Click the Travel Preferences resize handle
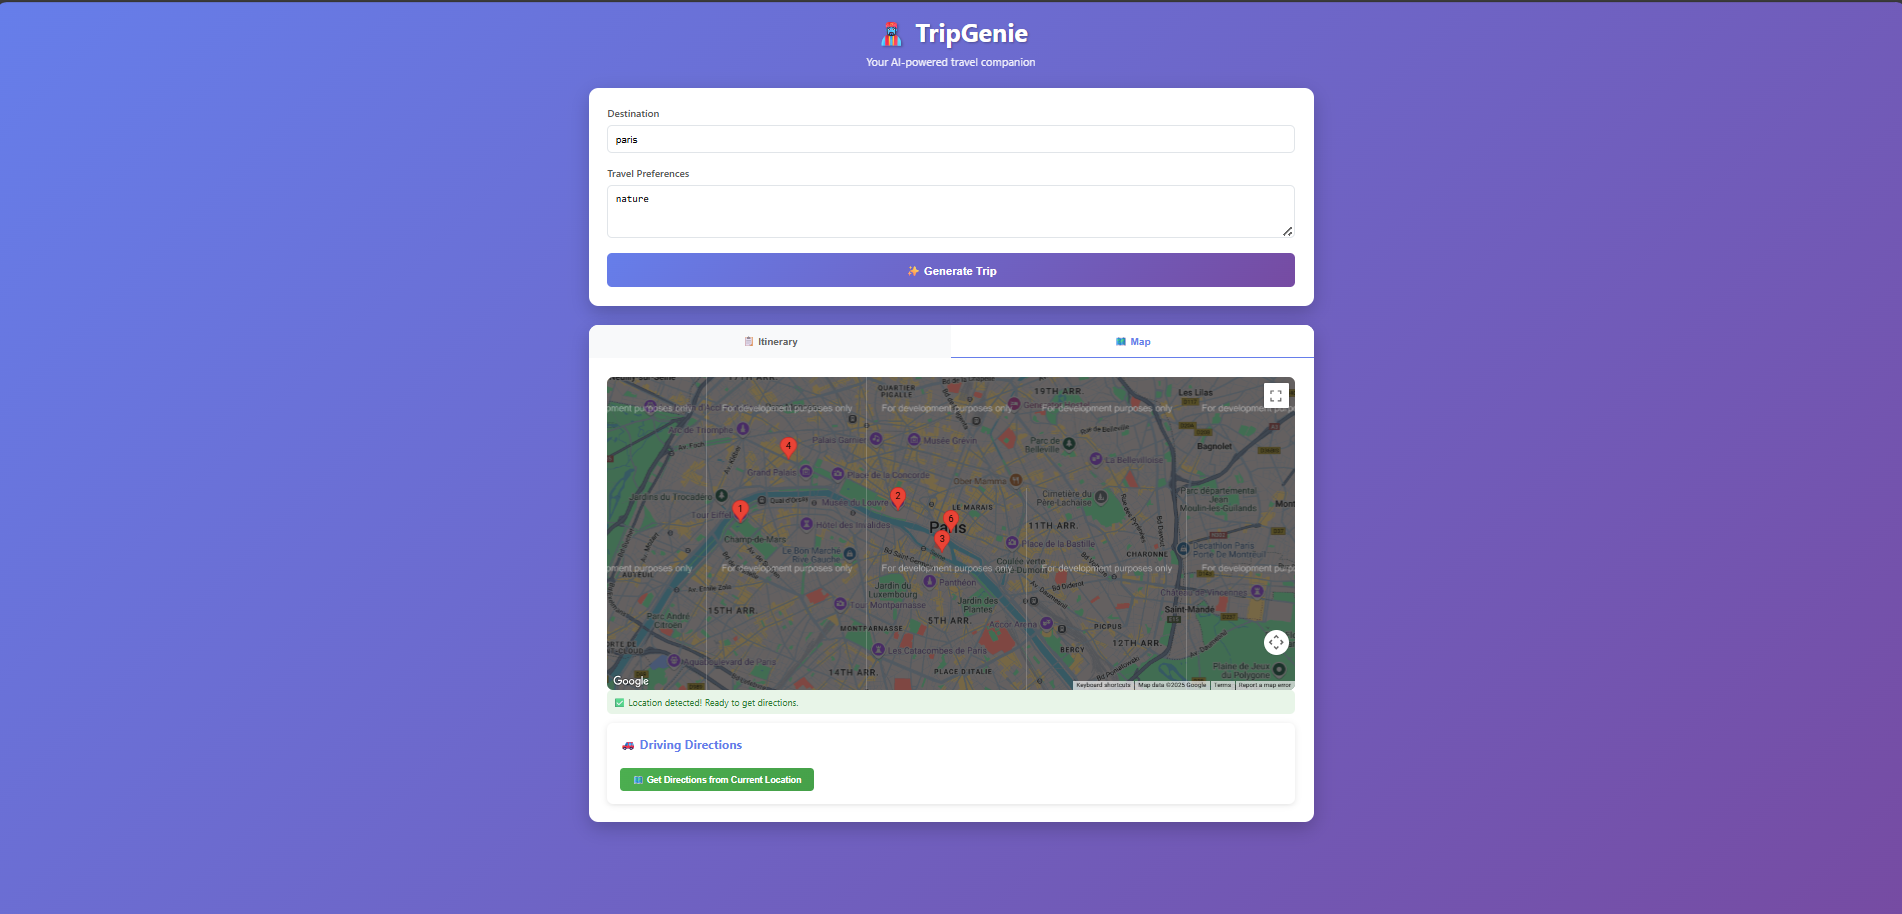 [x=1288, y=231]
